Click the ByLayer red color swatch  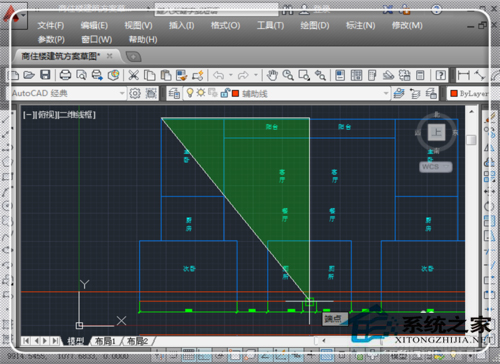tap(454, 93)
